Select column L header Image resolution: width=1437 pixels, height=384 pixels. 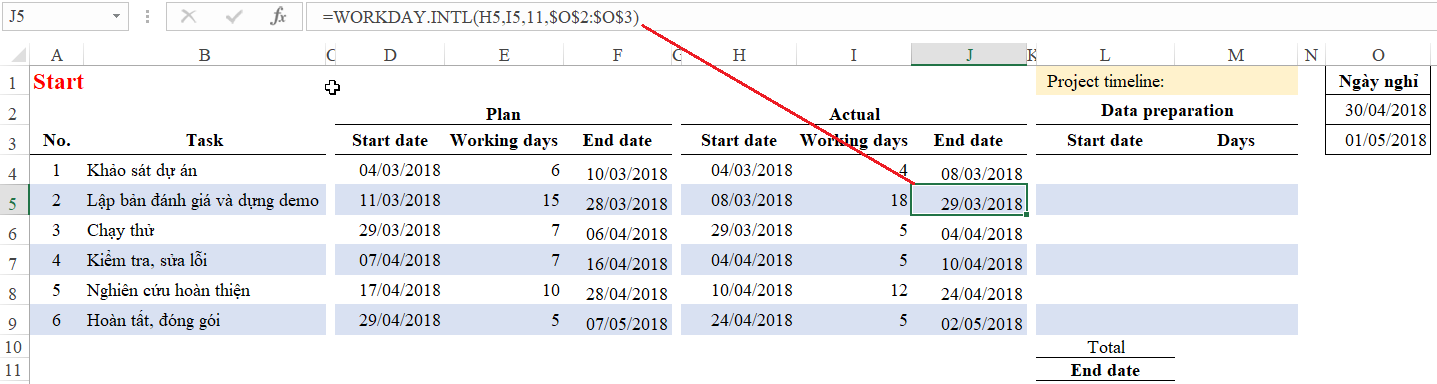tap(1105, 56)
